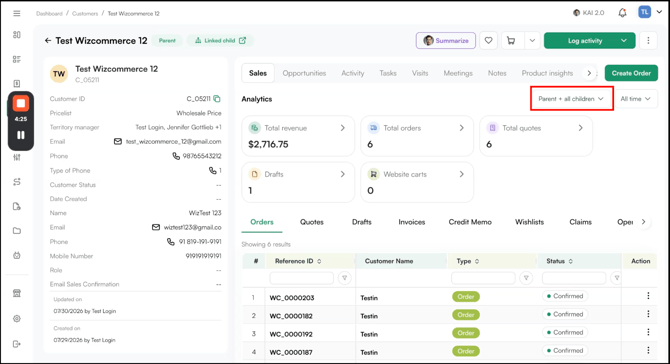The height and width of the screenshot is (364, 670).
Task: Open the folder icon in the left sidebar
Action: [x=17, y=231]
